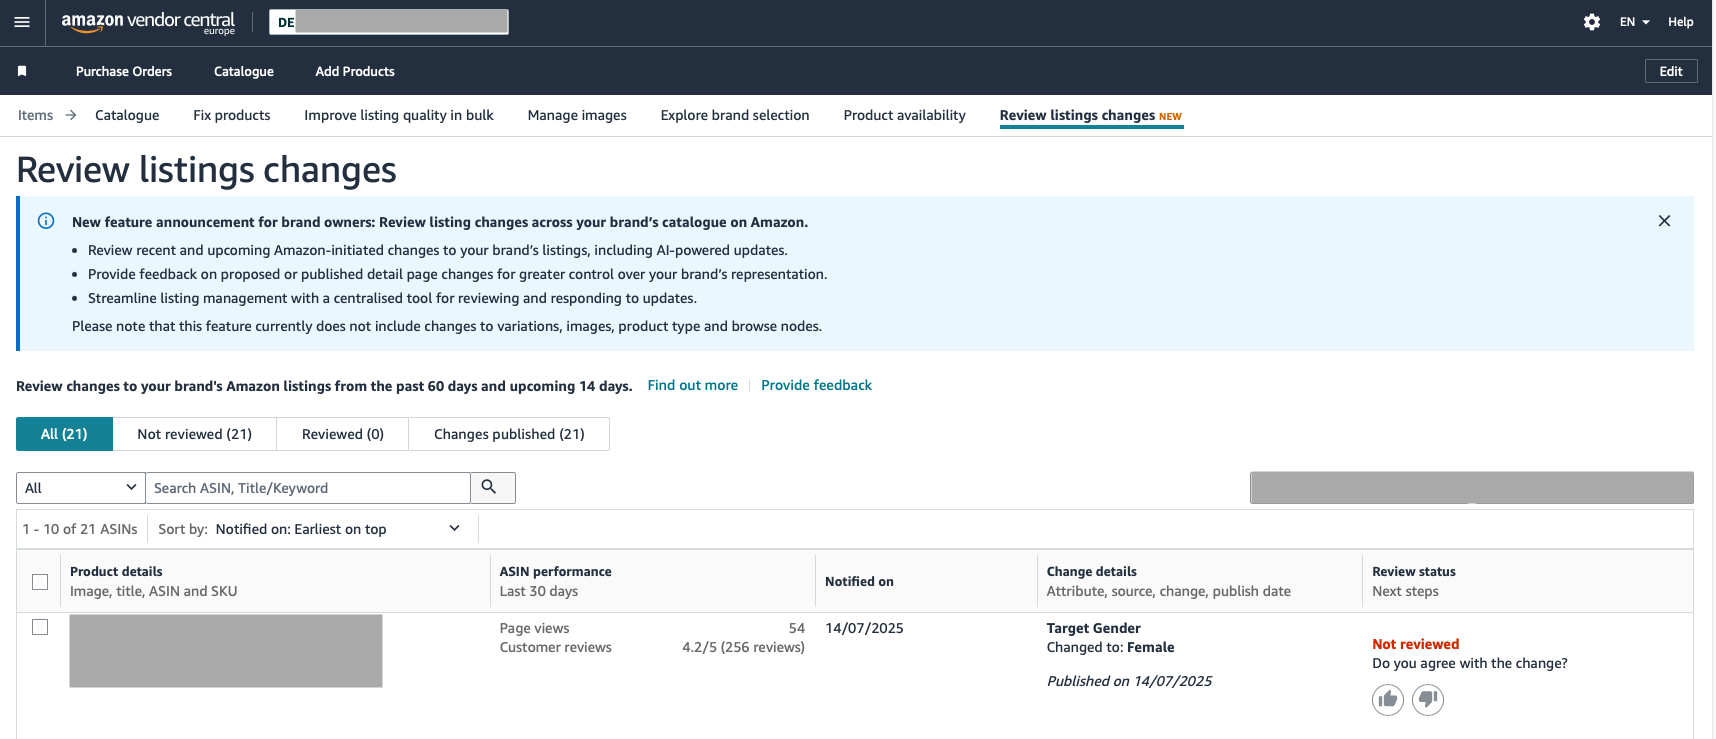Switch to the Not reviewed (21) tab
The width and height of the screenshot is (1716, 739).
coord(194,434)
